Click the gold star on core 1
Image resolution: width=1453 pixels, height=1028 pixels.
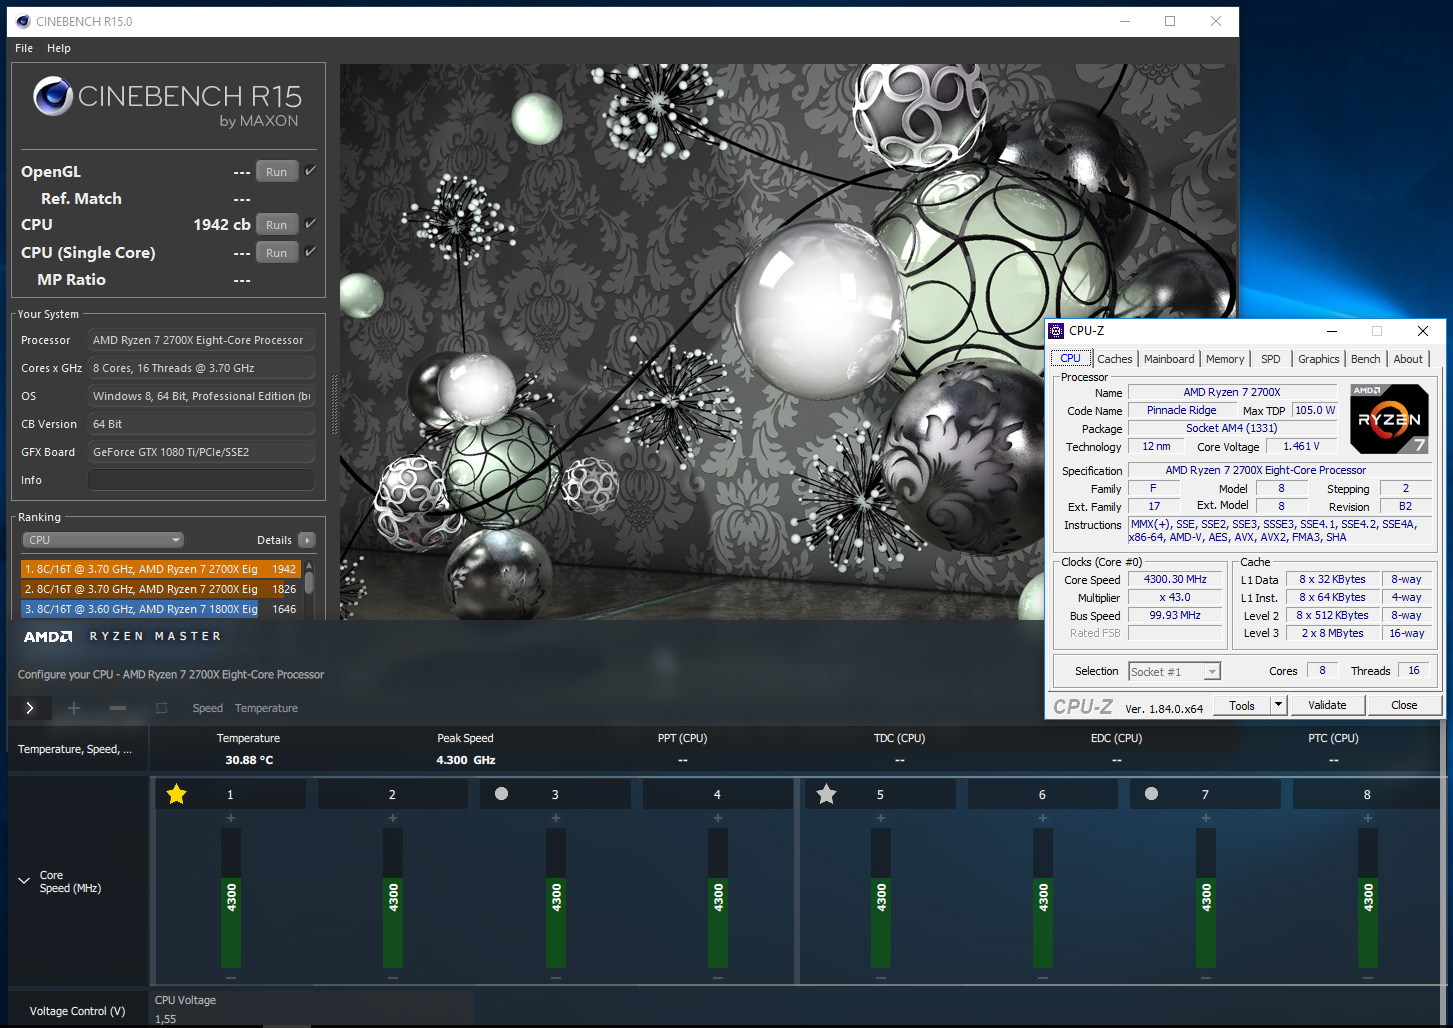[177, 794]
